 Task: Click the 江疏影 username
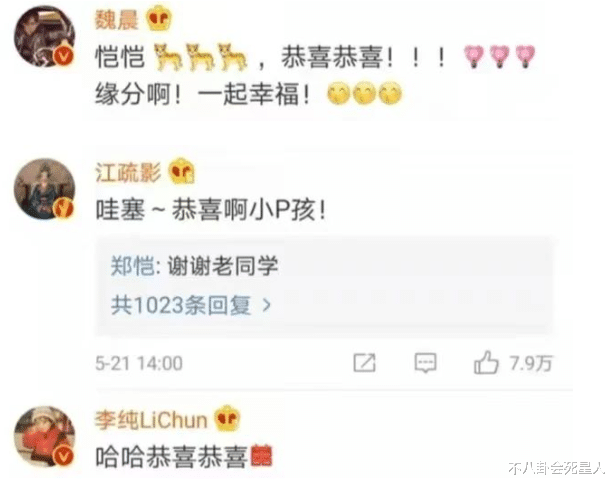[128, 172]
